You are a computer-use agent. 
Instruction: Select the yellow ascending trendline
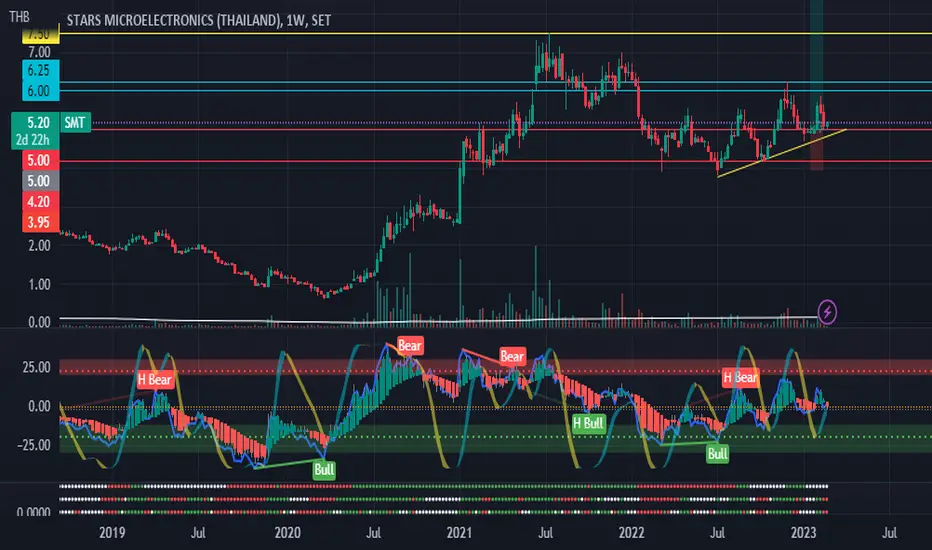click(x=782, y=153)
